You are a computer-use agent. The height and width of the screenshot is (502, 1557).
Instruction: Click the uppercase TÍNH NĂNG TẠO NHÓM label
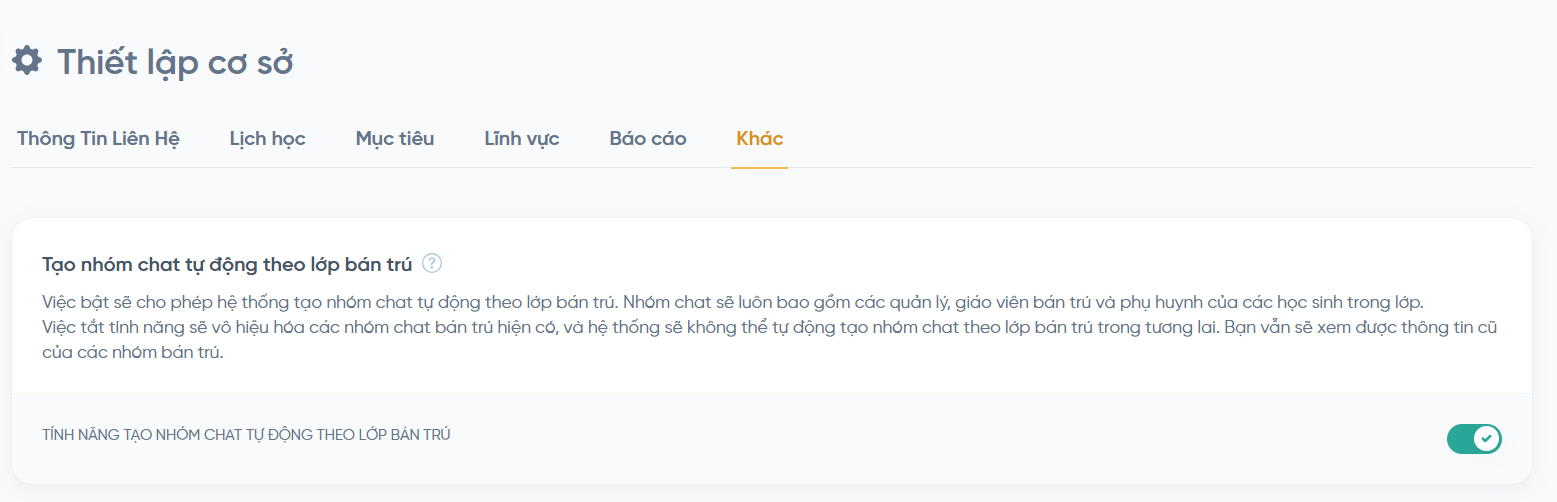pos(246,435)
